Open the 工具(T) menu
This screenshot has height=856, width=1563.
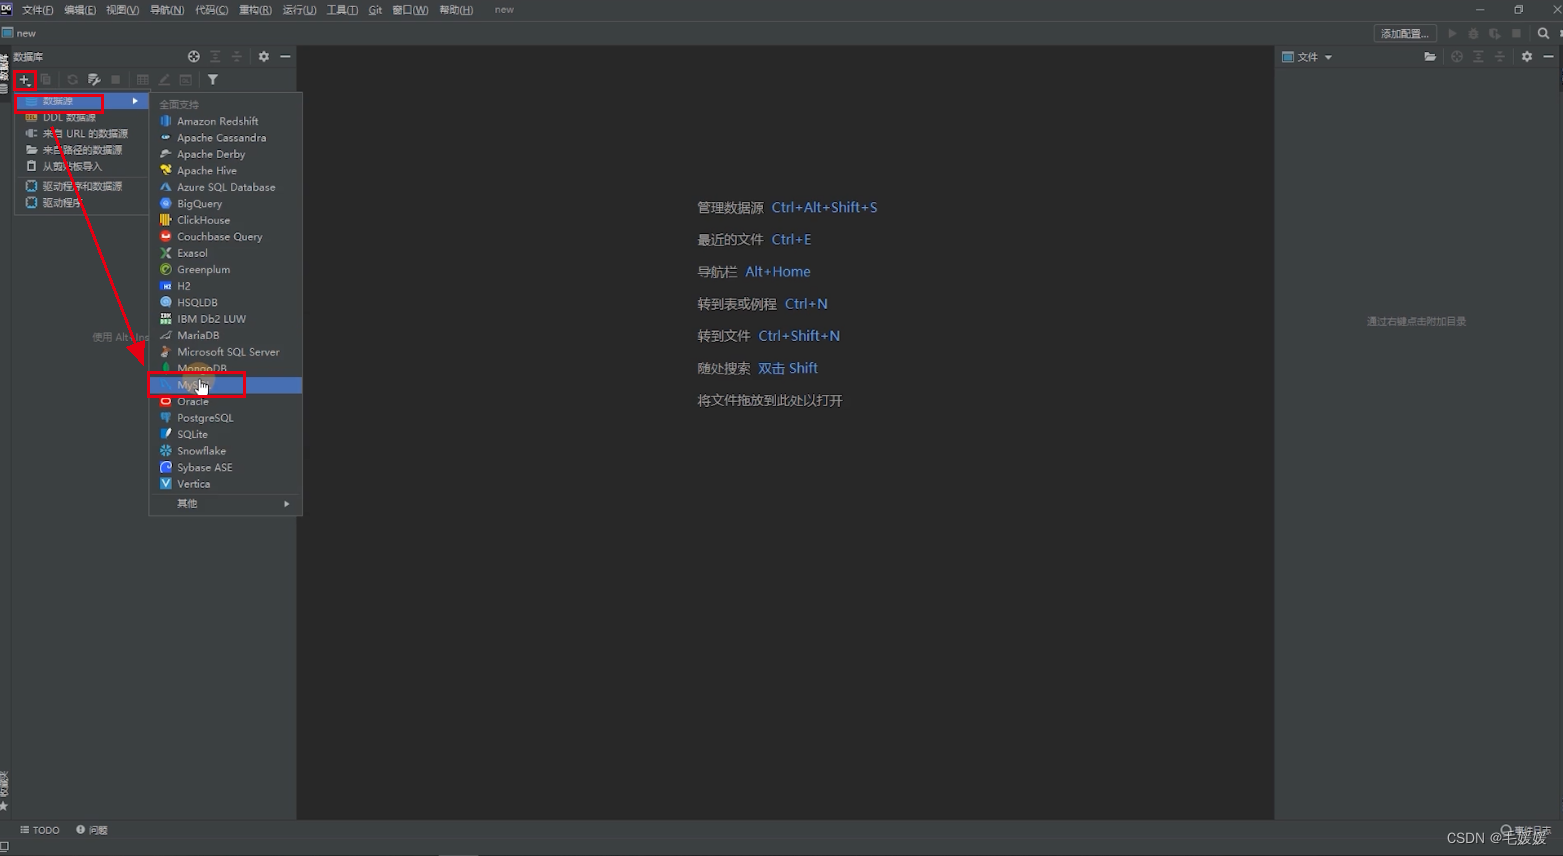(x=342, y=10)
